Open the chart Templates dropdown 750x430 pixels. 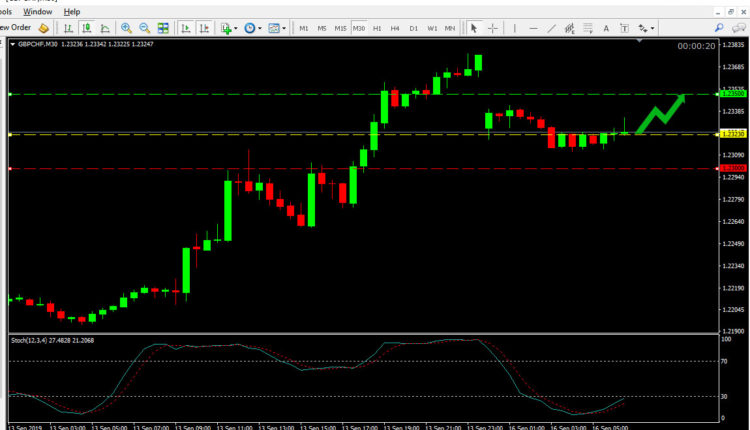click(277, 28)
